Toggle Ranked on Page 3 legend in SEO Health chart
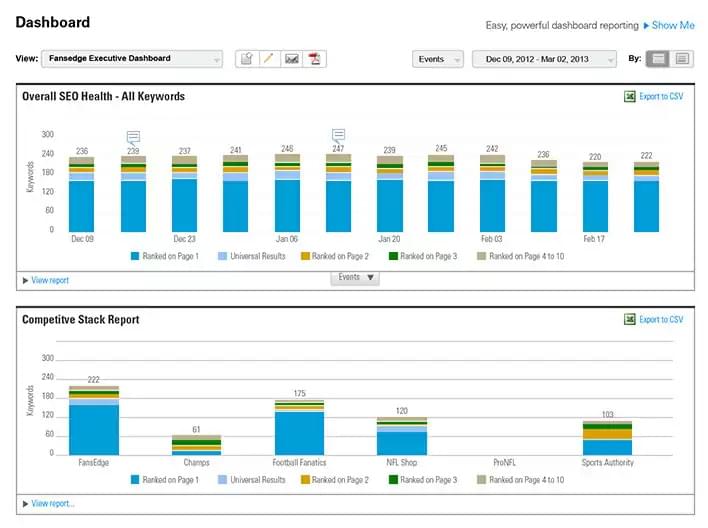 pos(423,256)
